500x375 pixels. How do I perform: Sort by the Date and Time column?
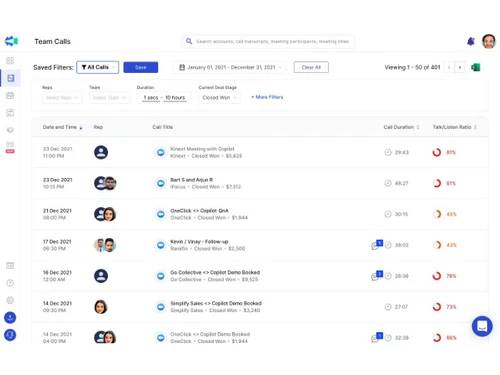point(62,127)
